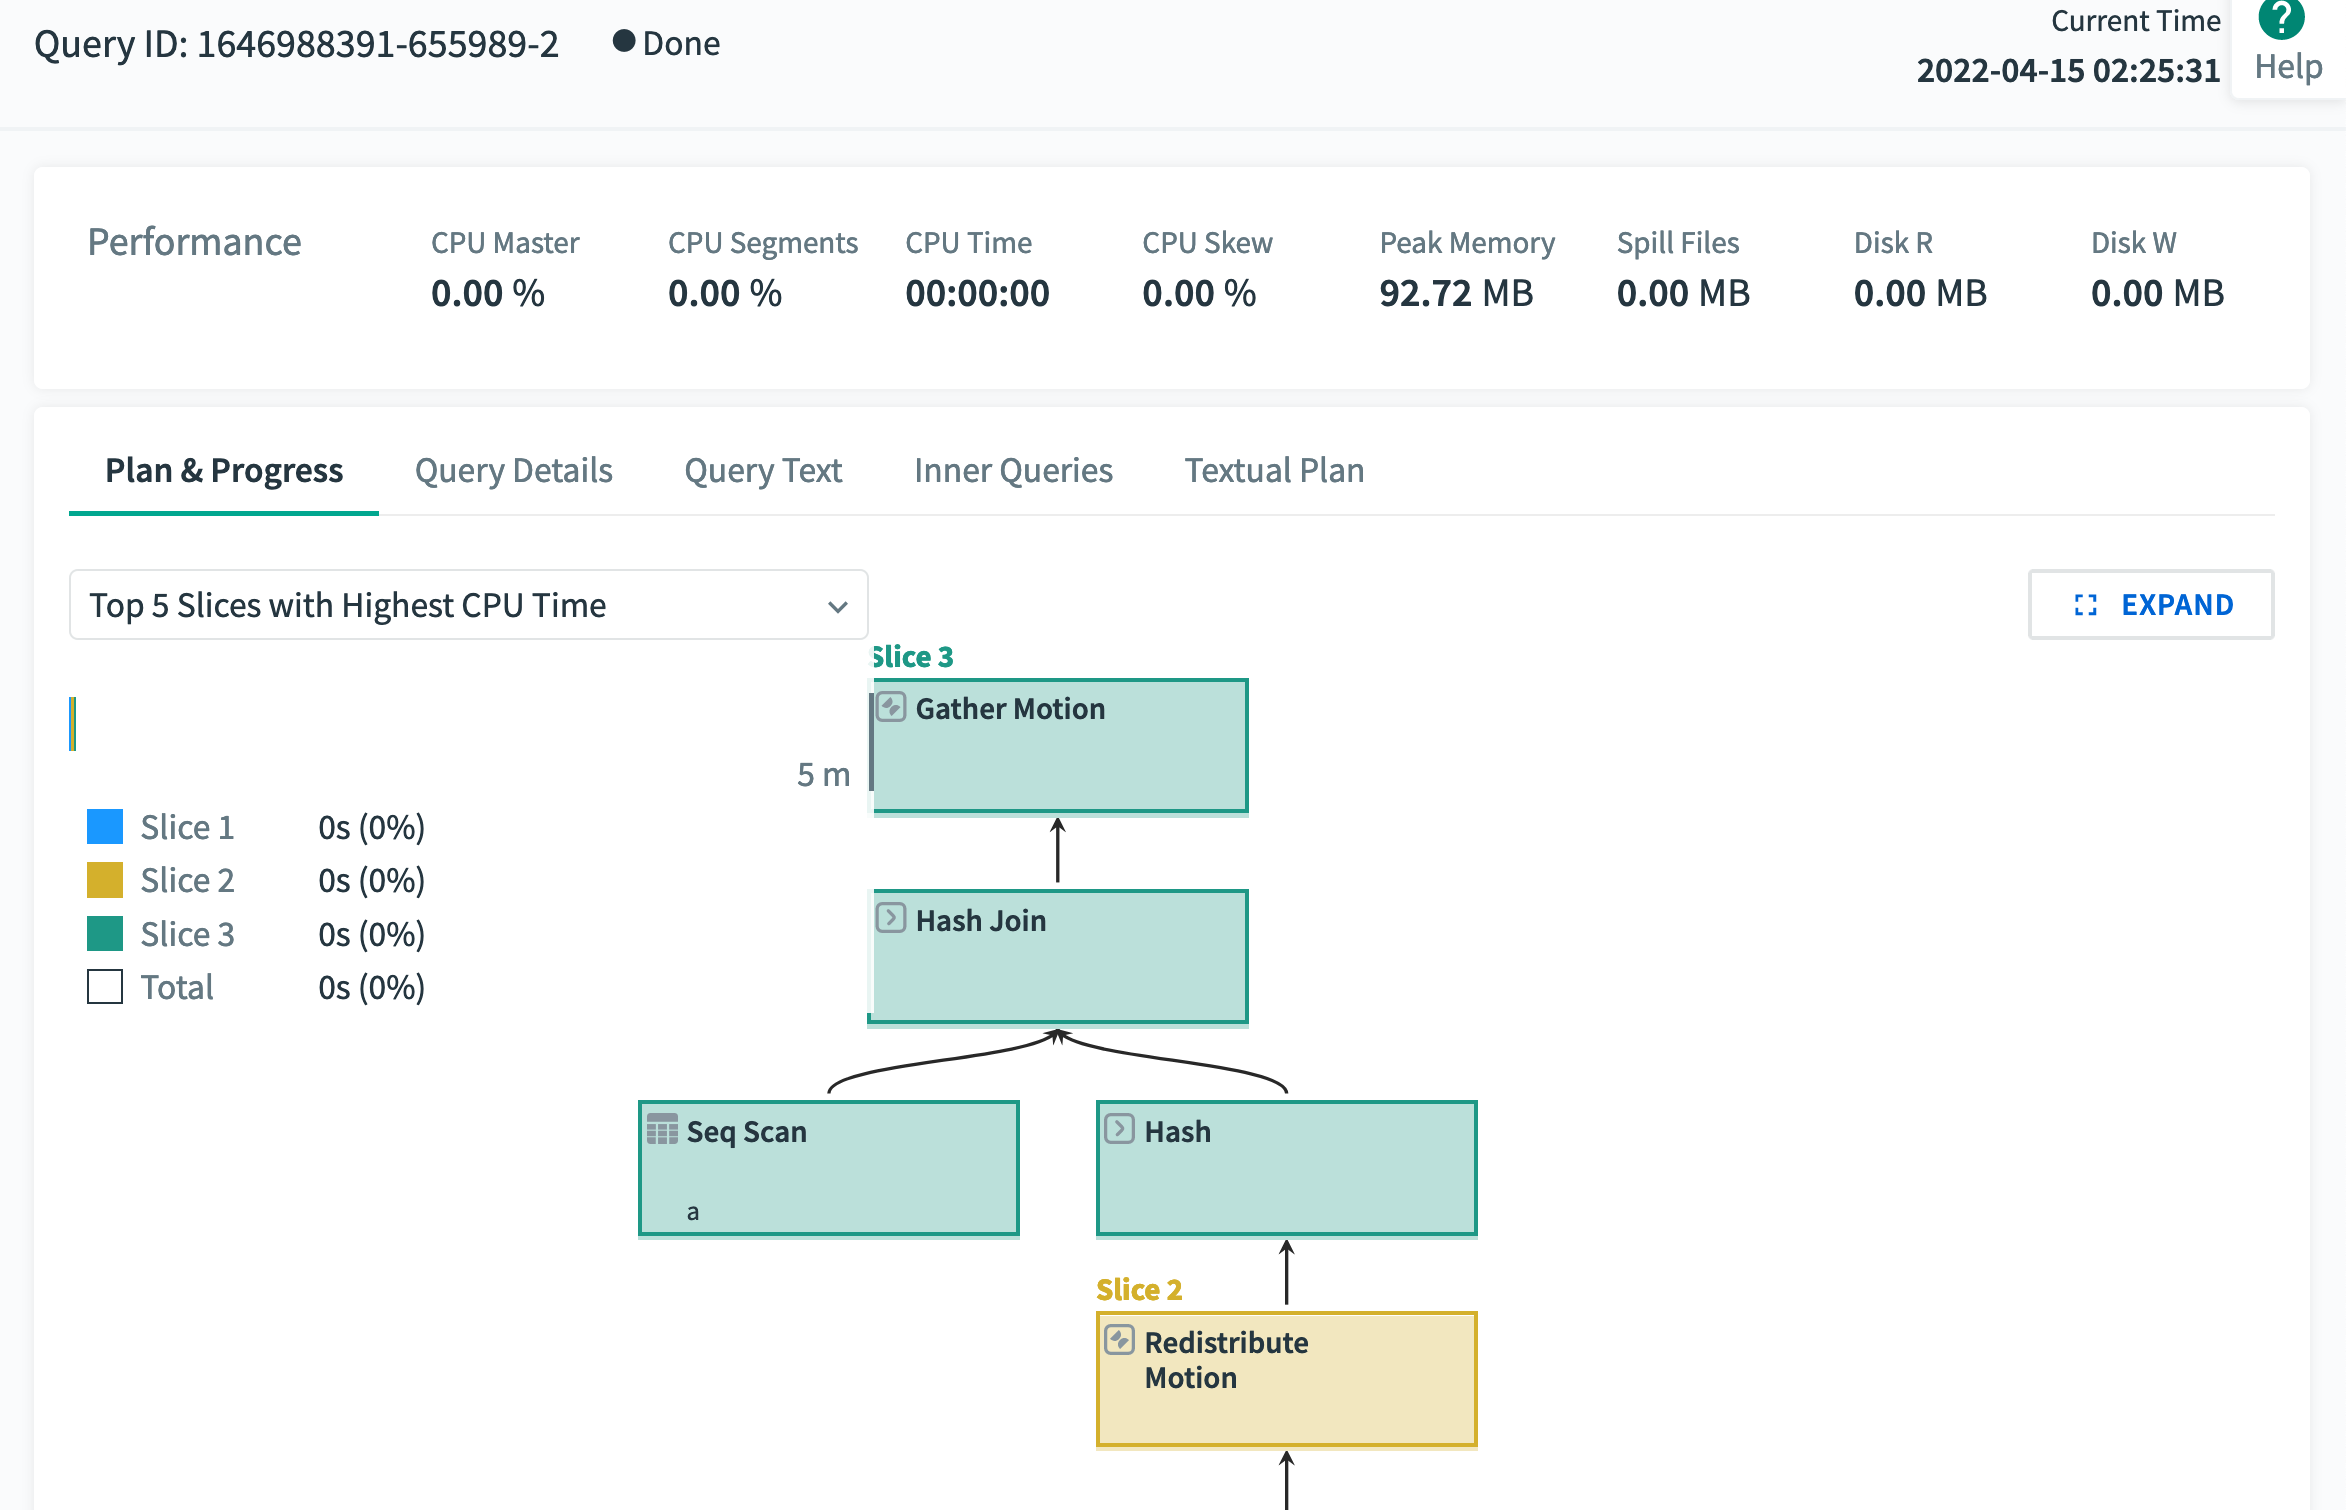The width and height of the screenshot is (2346, 1510).
Task: Click the Slice 2 yellow color swatch
Action: click(105, 880)
